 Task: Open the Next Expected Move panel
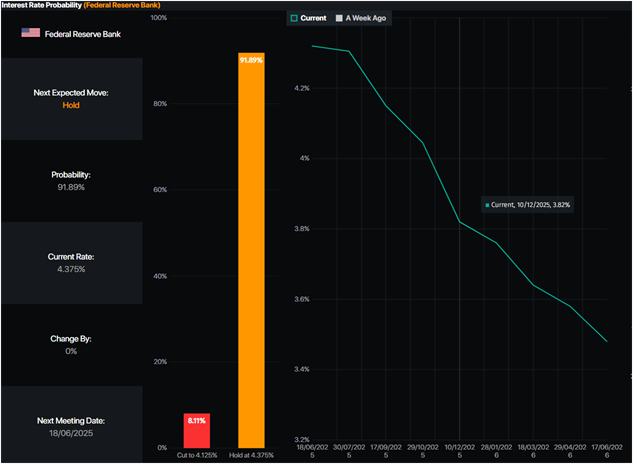coord(71,98)
